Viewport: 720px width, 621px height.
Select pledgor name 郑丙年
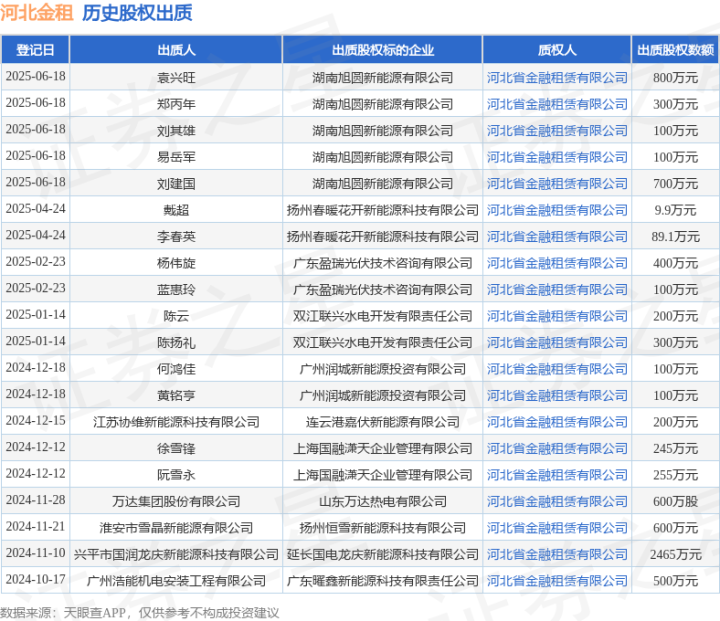(x=176, y=104)
